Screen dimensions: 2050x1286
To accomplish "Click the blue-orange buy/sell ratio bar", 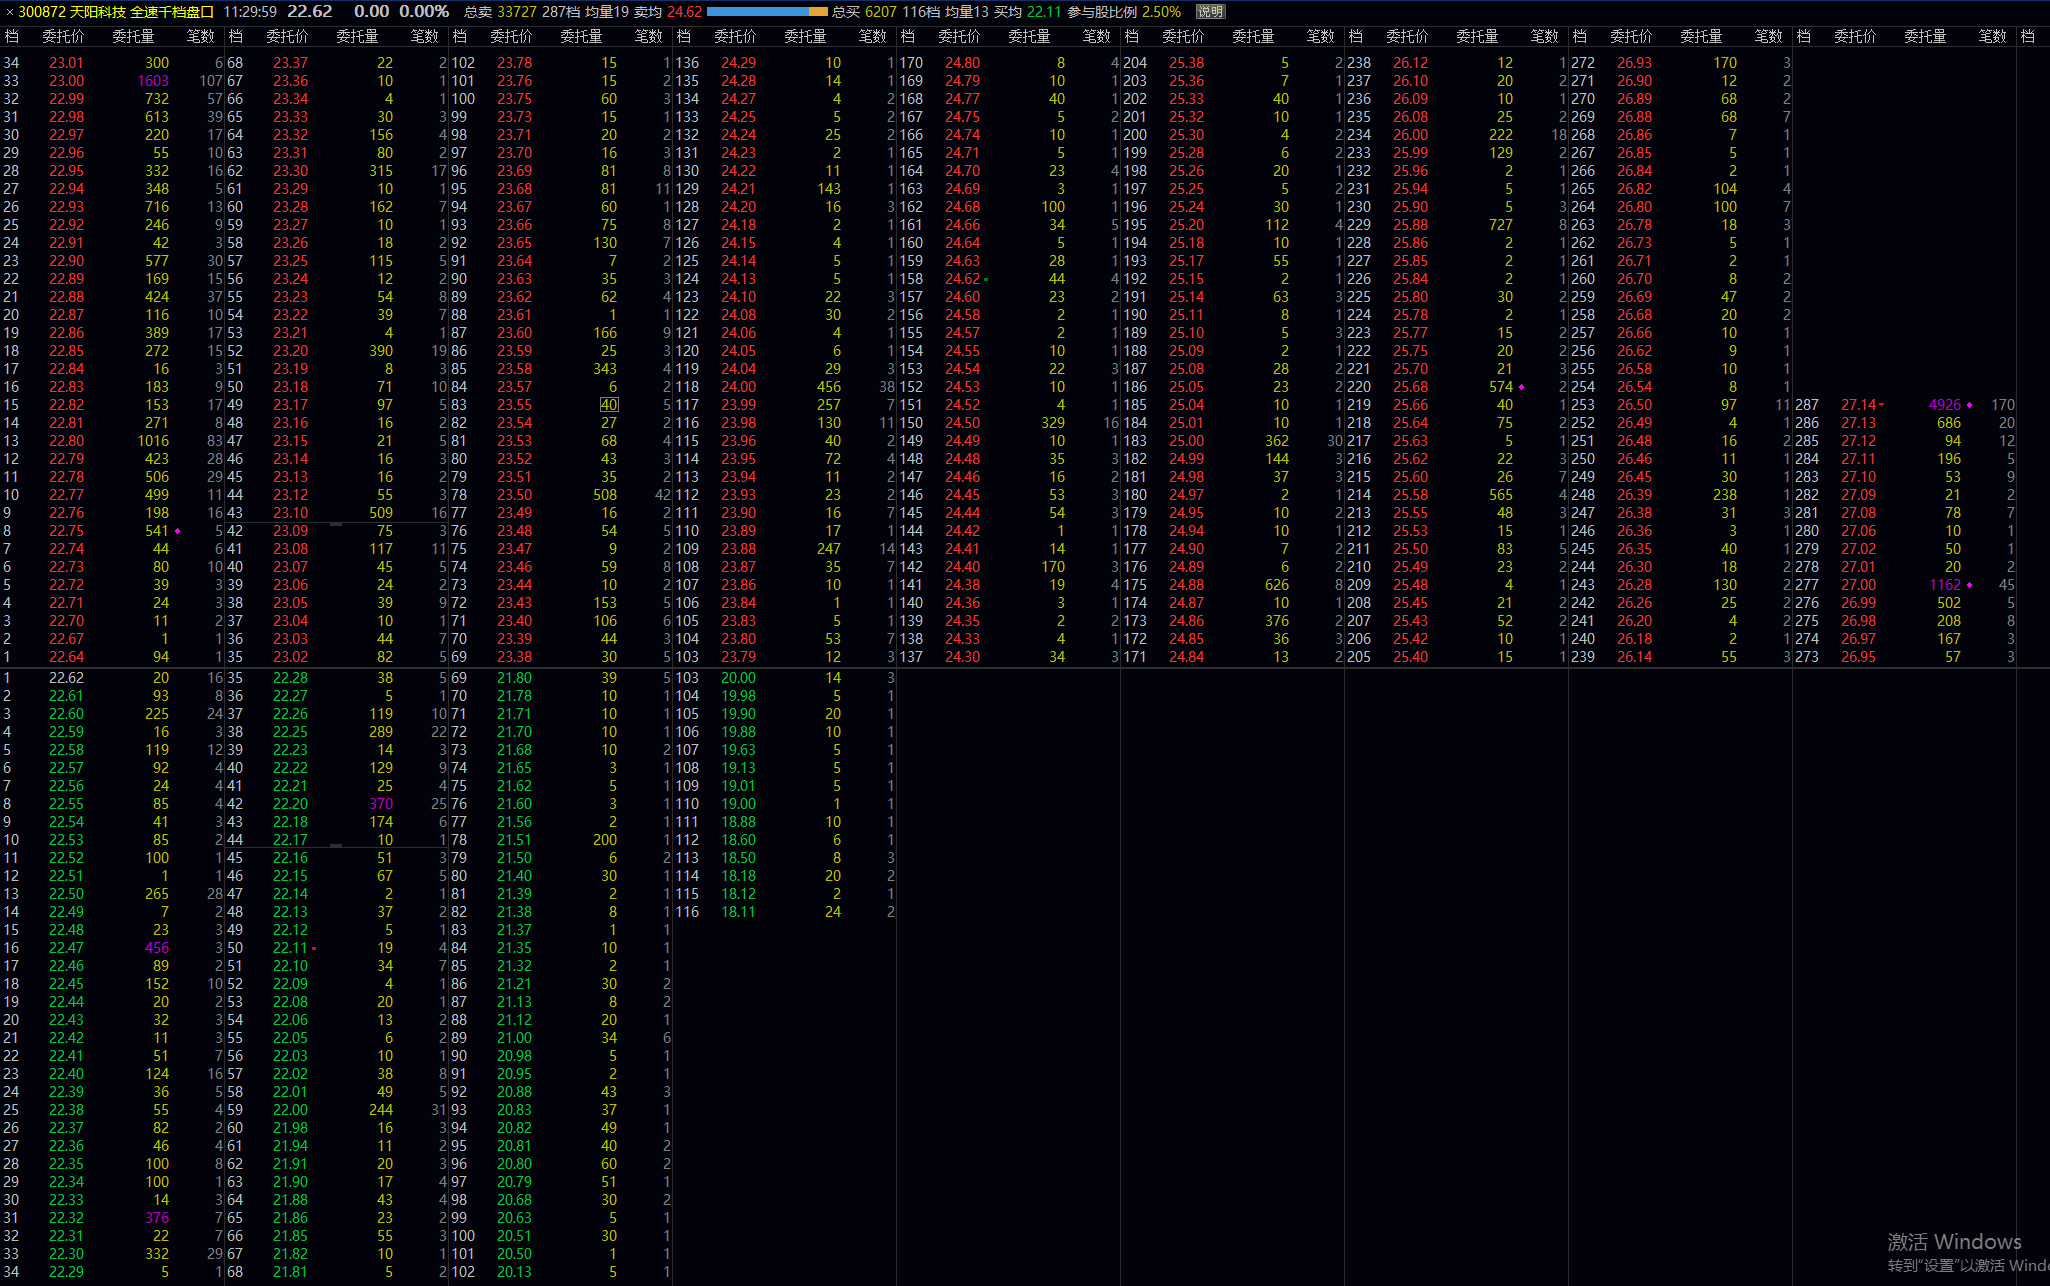I will coord(767,12).
